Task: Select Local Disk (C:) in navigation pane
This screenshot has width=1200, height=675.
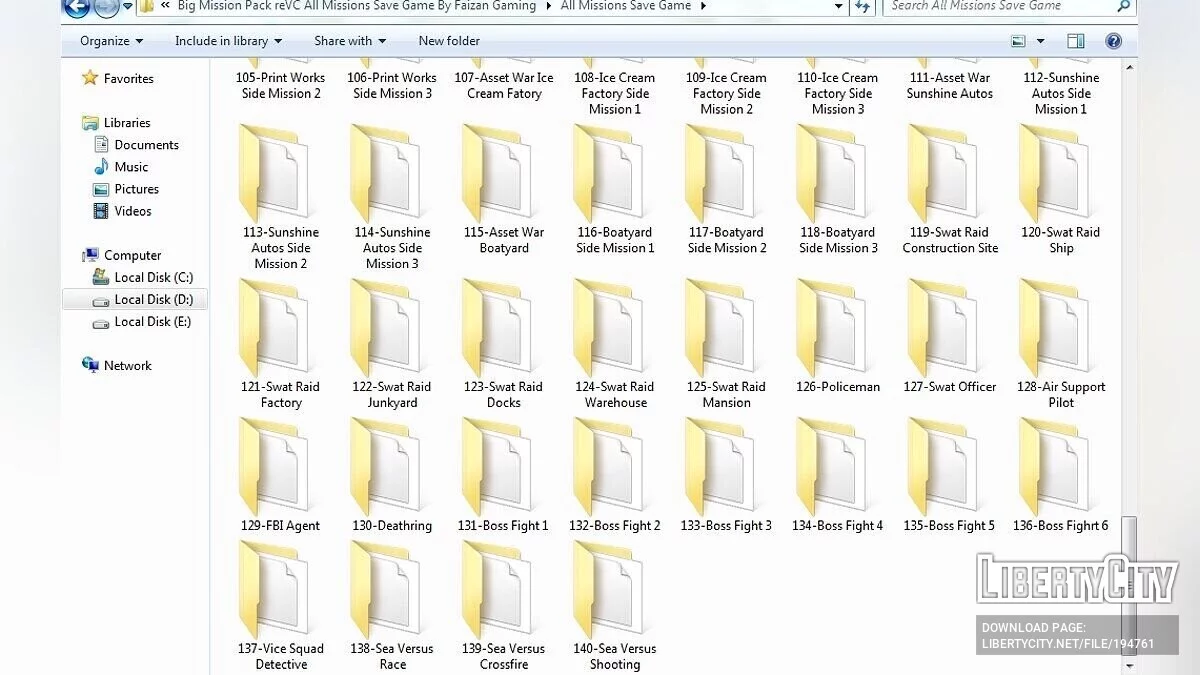Action: pyautogui.click(x=153, y=277)
